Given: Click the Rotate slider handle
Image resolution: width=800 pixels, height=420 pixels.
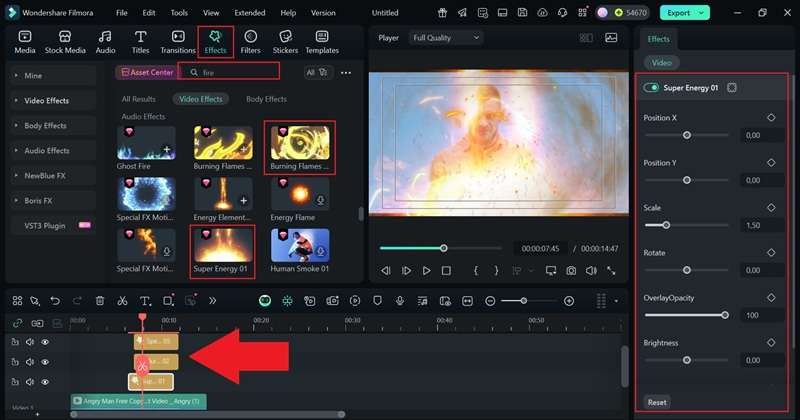Looking at the screenshot, I should coord(687,270).
